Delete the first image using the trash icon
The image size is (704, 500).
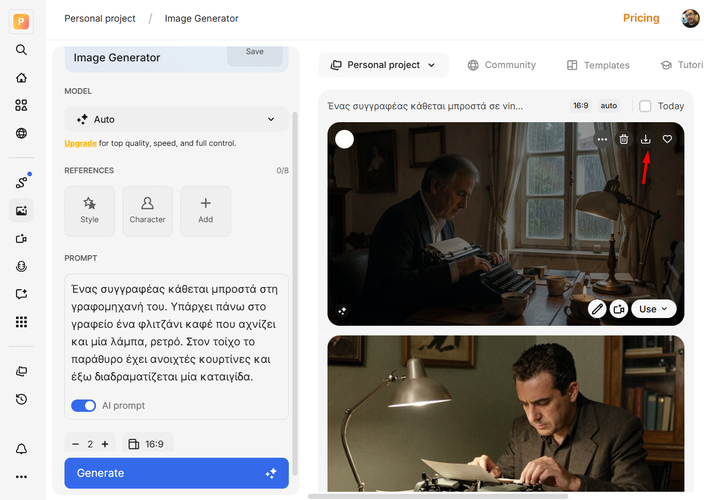point(624,139)
